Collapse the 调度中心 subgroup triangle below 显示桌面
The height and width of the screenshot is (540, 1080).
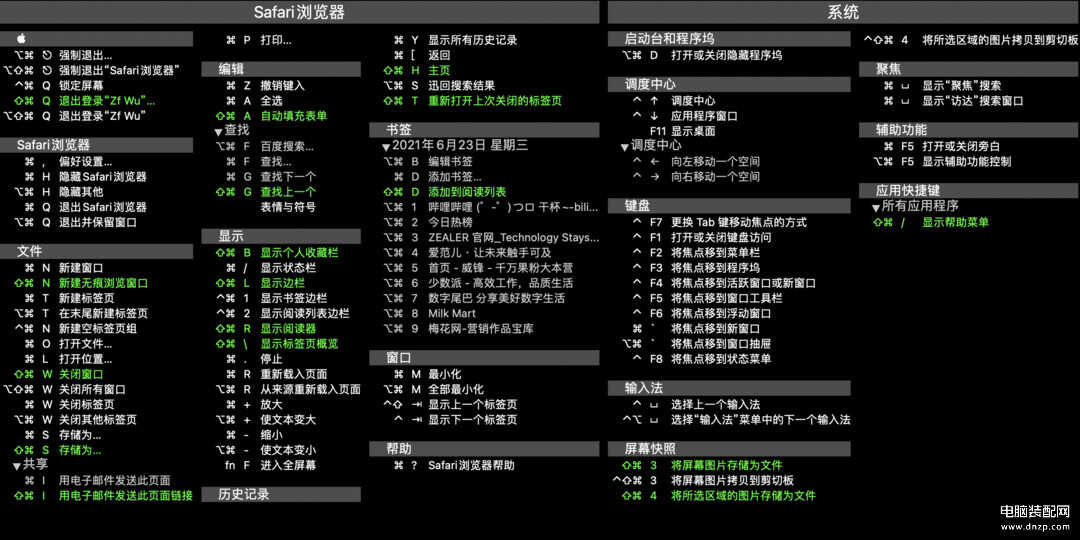tap(625, 147)
